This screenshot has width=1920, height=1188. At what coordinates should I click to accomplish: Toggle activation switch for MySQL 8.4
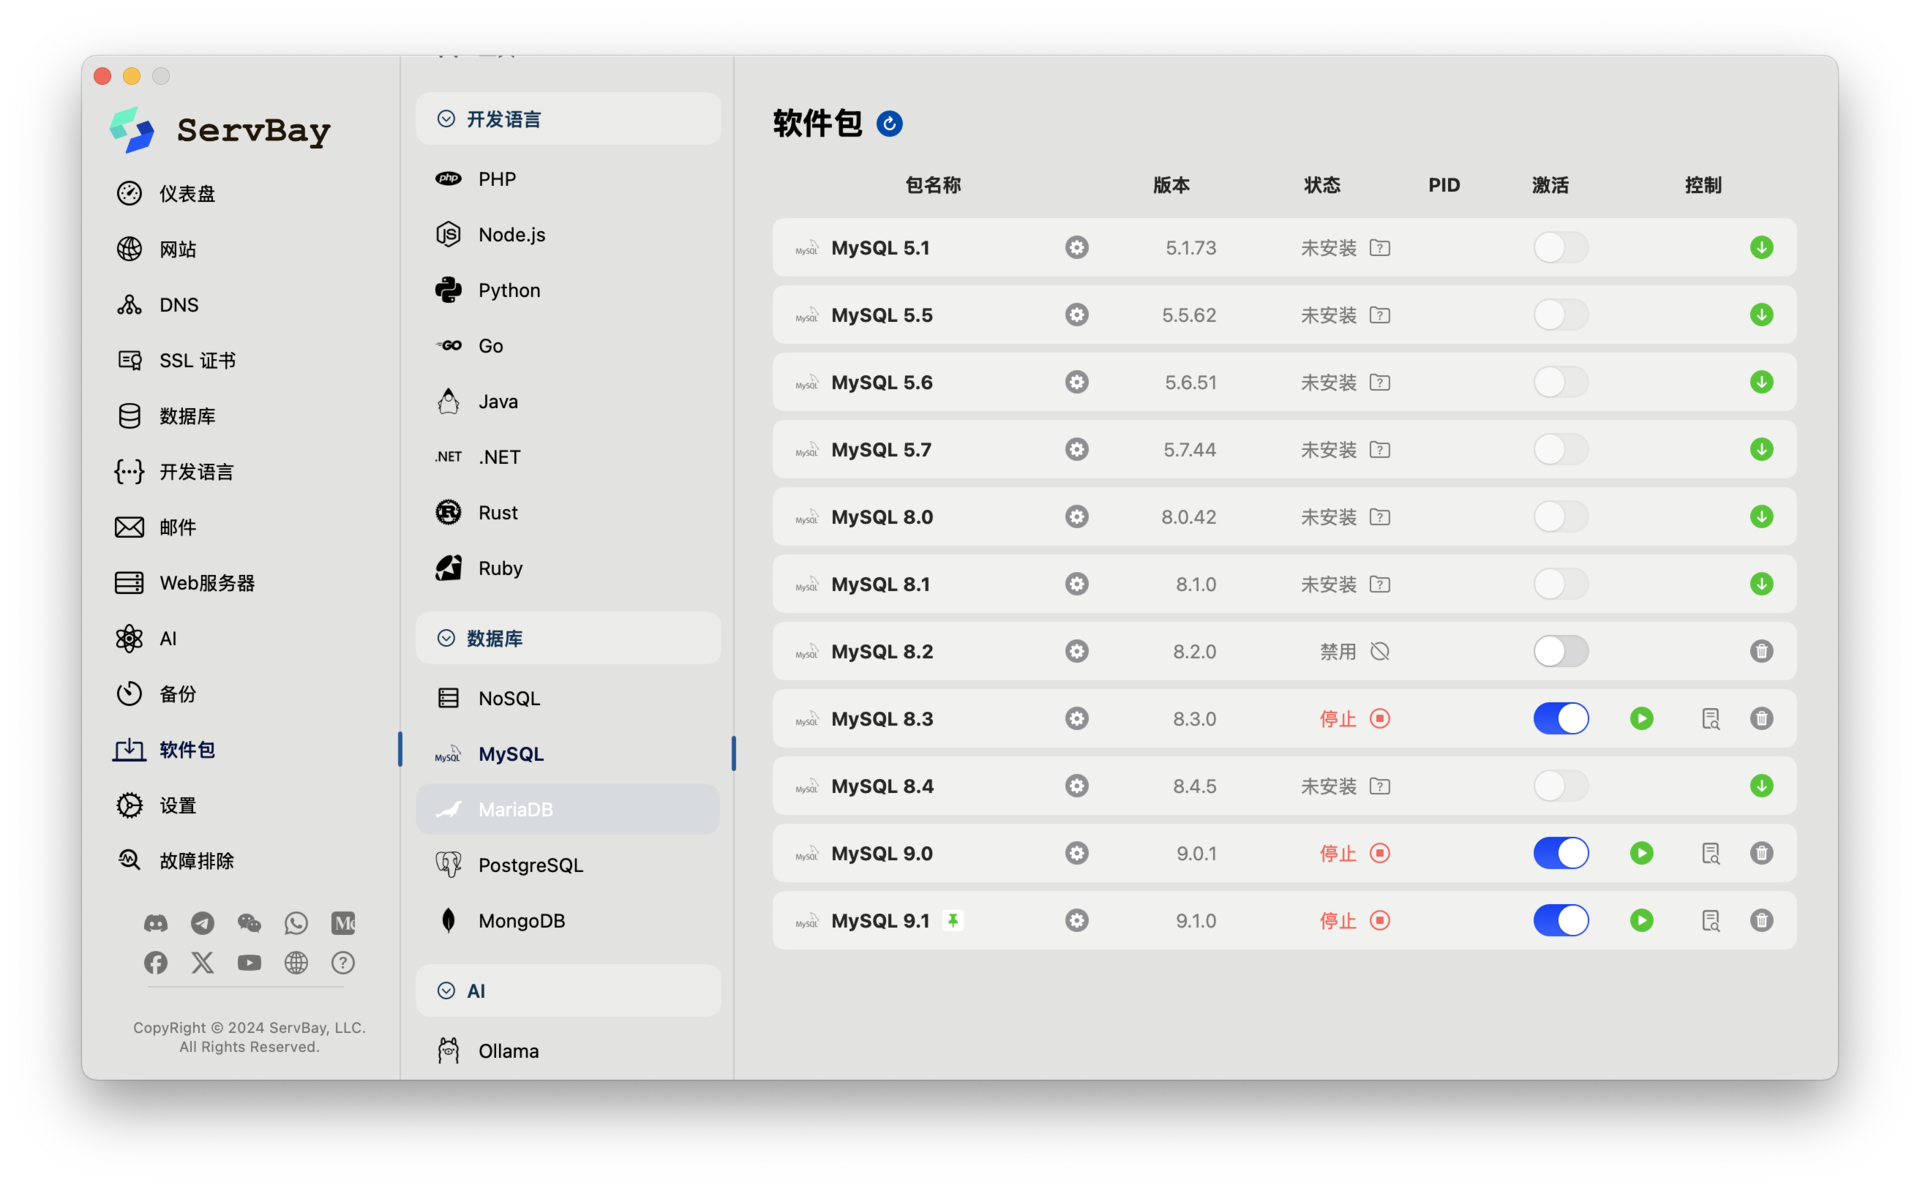click(x=1560, y=786)
